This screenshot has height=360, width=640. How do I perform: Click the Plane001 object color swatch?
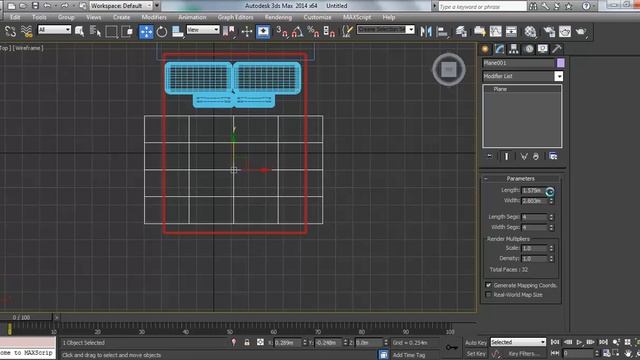[560, 63]
